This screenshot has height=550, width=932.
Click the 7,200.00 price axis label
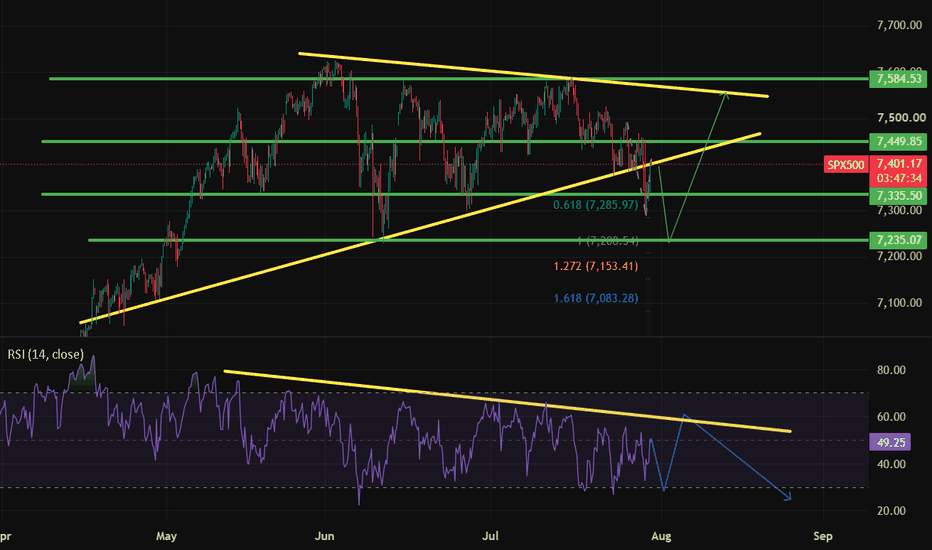tap(899, 256)
